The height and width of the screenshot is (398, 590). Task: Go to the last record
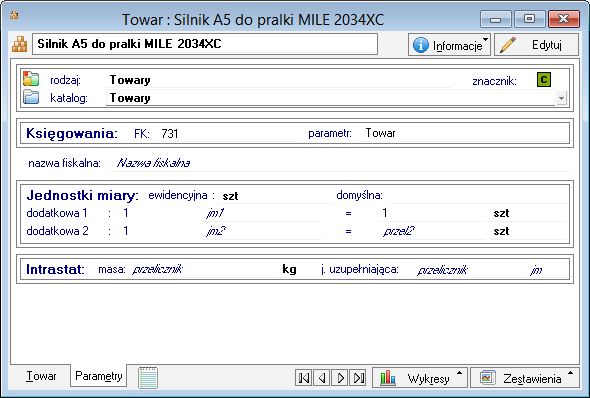358,378
